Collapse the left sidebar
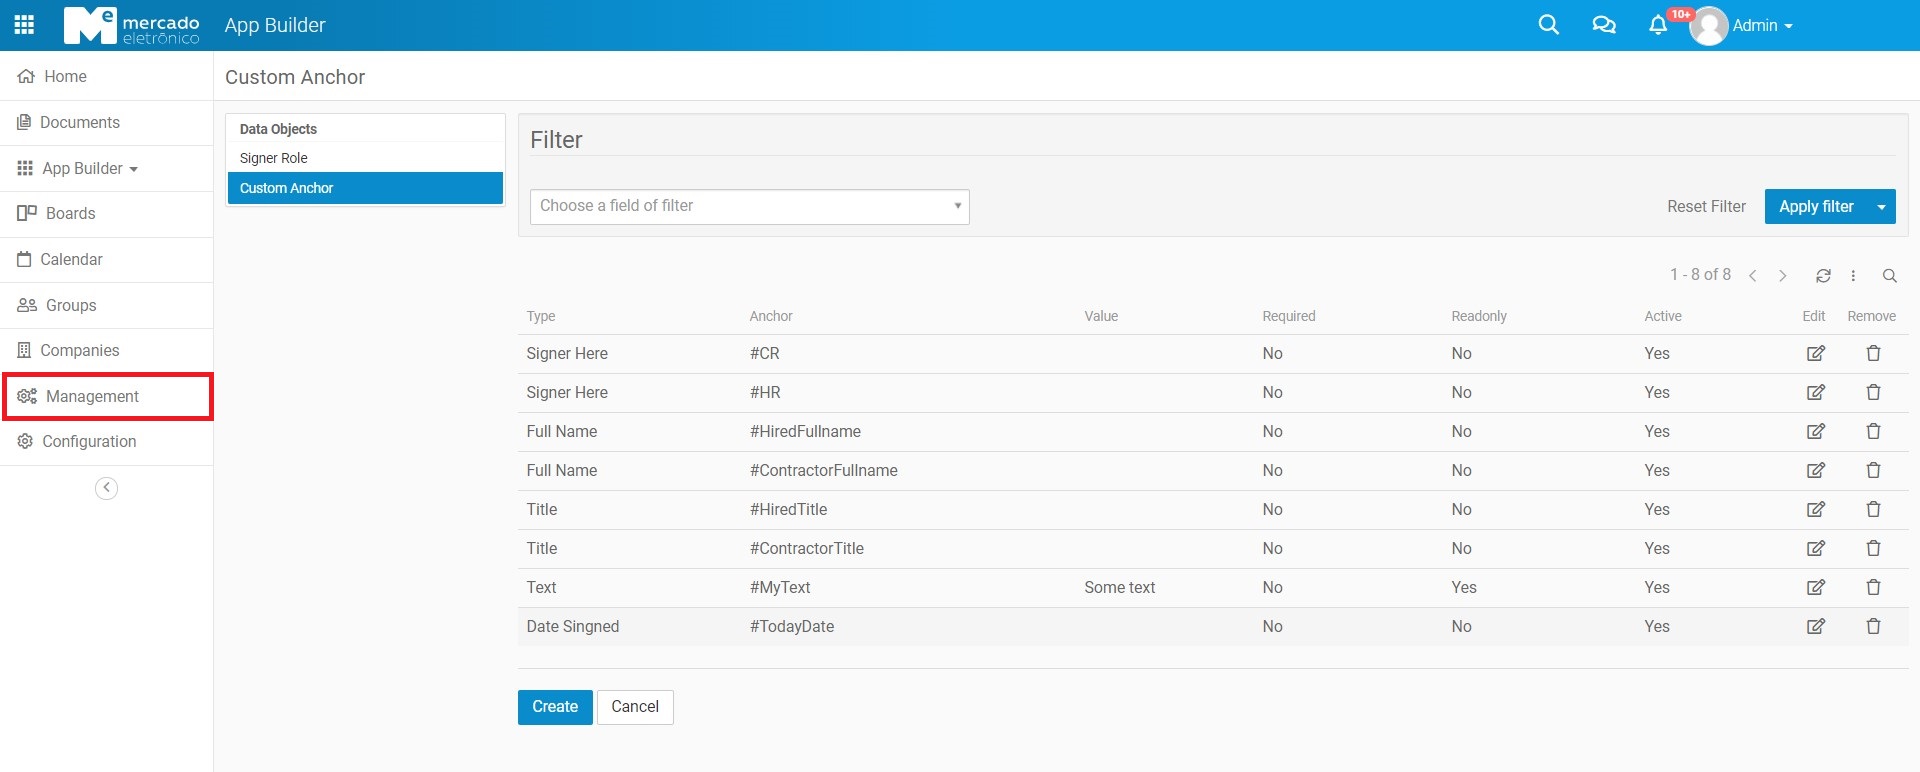Image resolution: width=1920 pixels, height=772 pixels. click(106, 488)
